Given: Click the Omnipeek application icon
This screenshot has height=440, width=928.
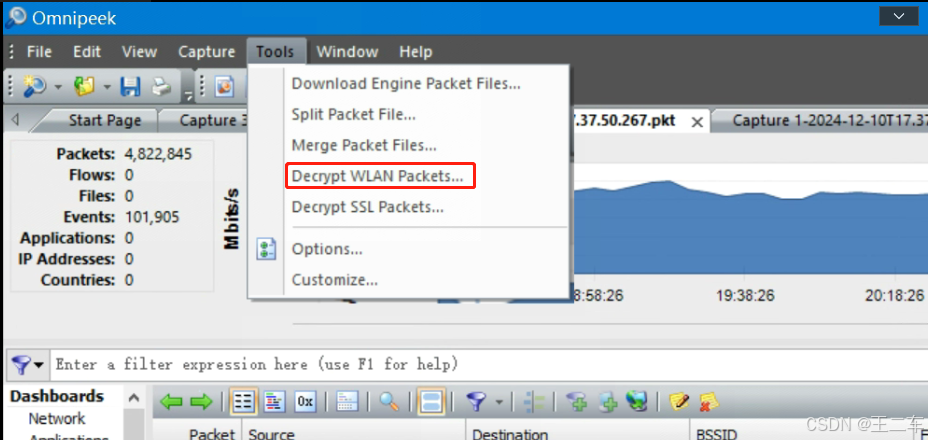Looking at the screenshot, I should [x=15, y=17].
